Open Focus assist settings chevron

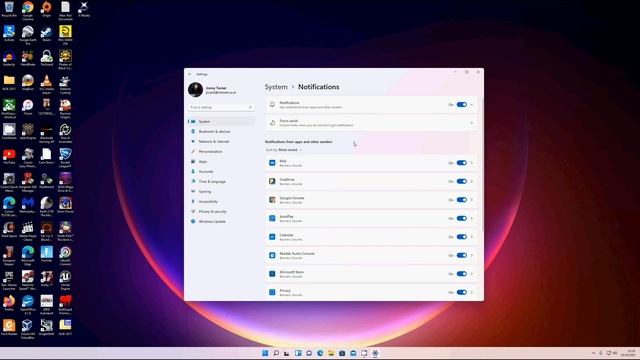point(472,123)
